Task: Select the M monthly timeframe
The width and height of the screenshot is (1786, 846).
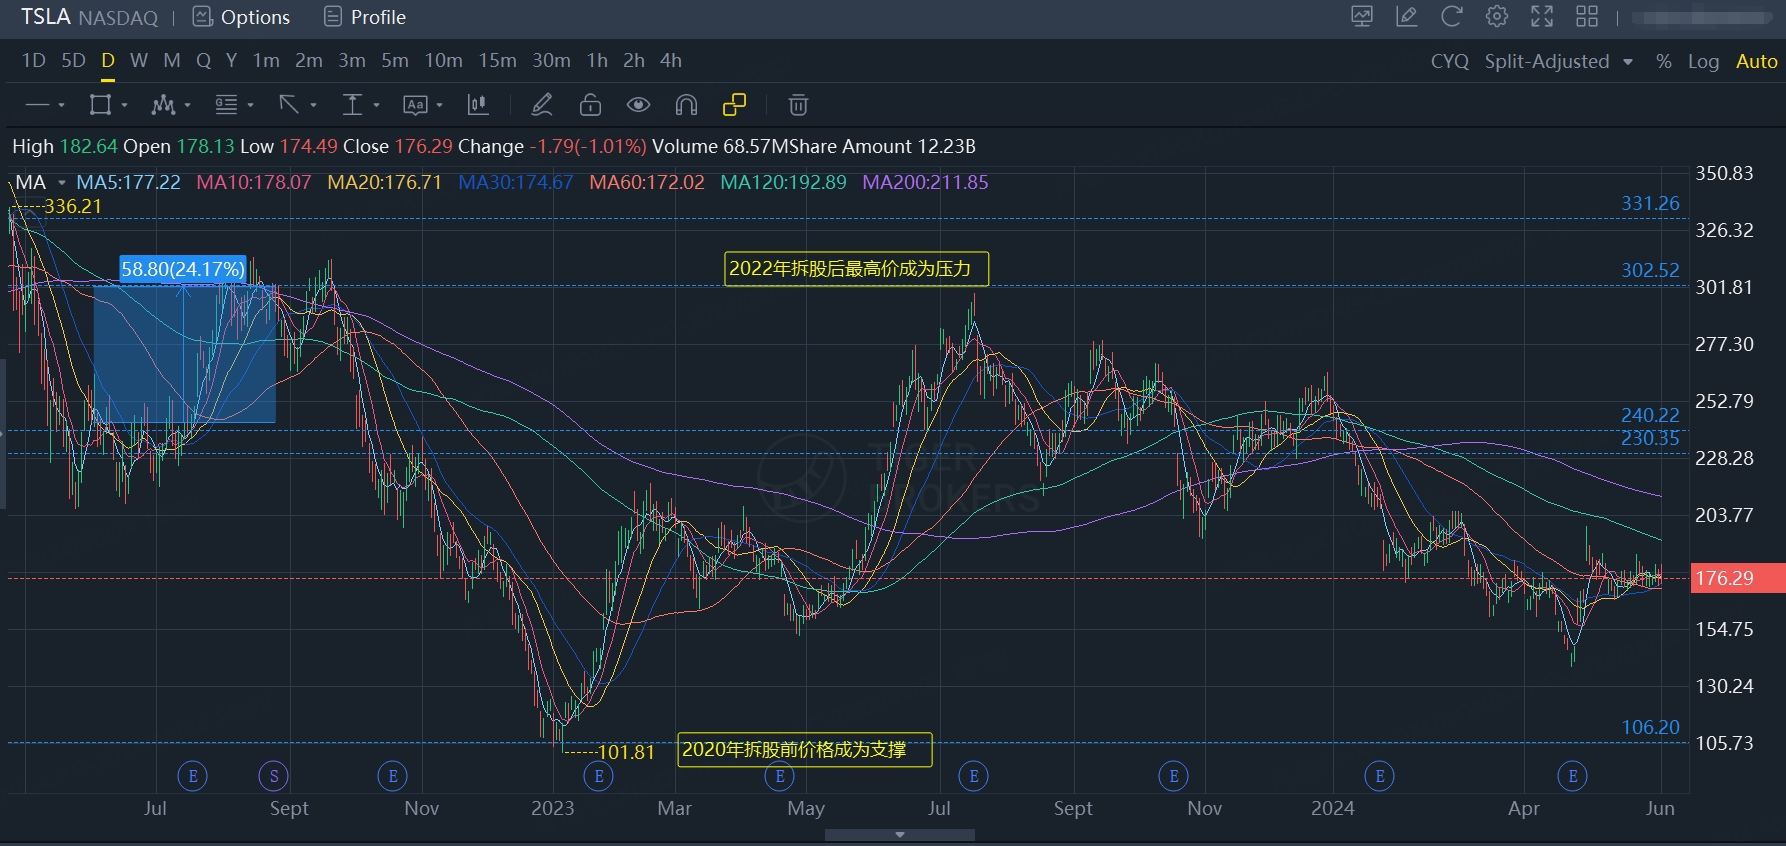Action: point(172,60)
